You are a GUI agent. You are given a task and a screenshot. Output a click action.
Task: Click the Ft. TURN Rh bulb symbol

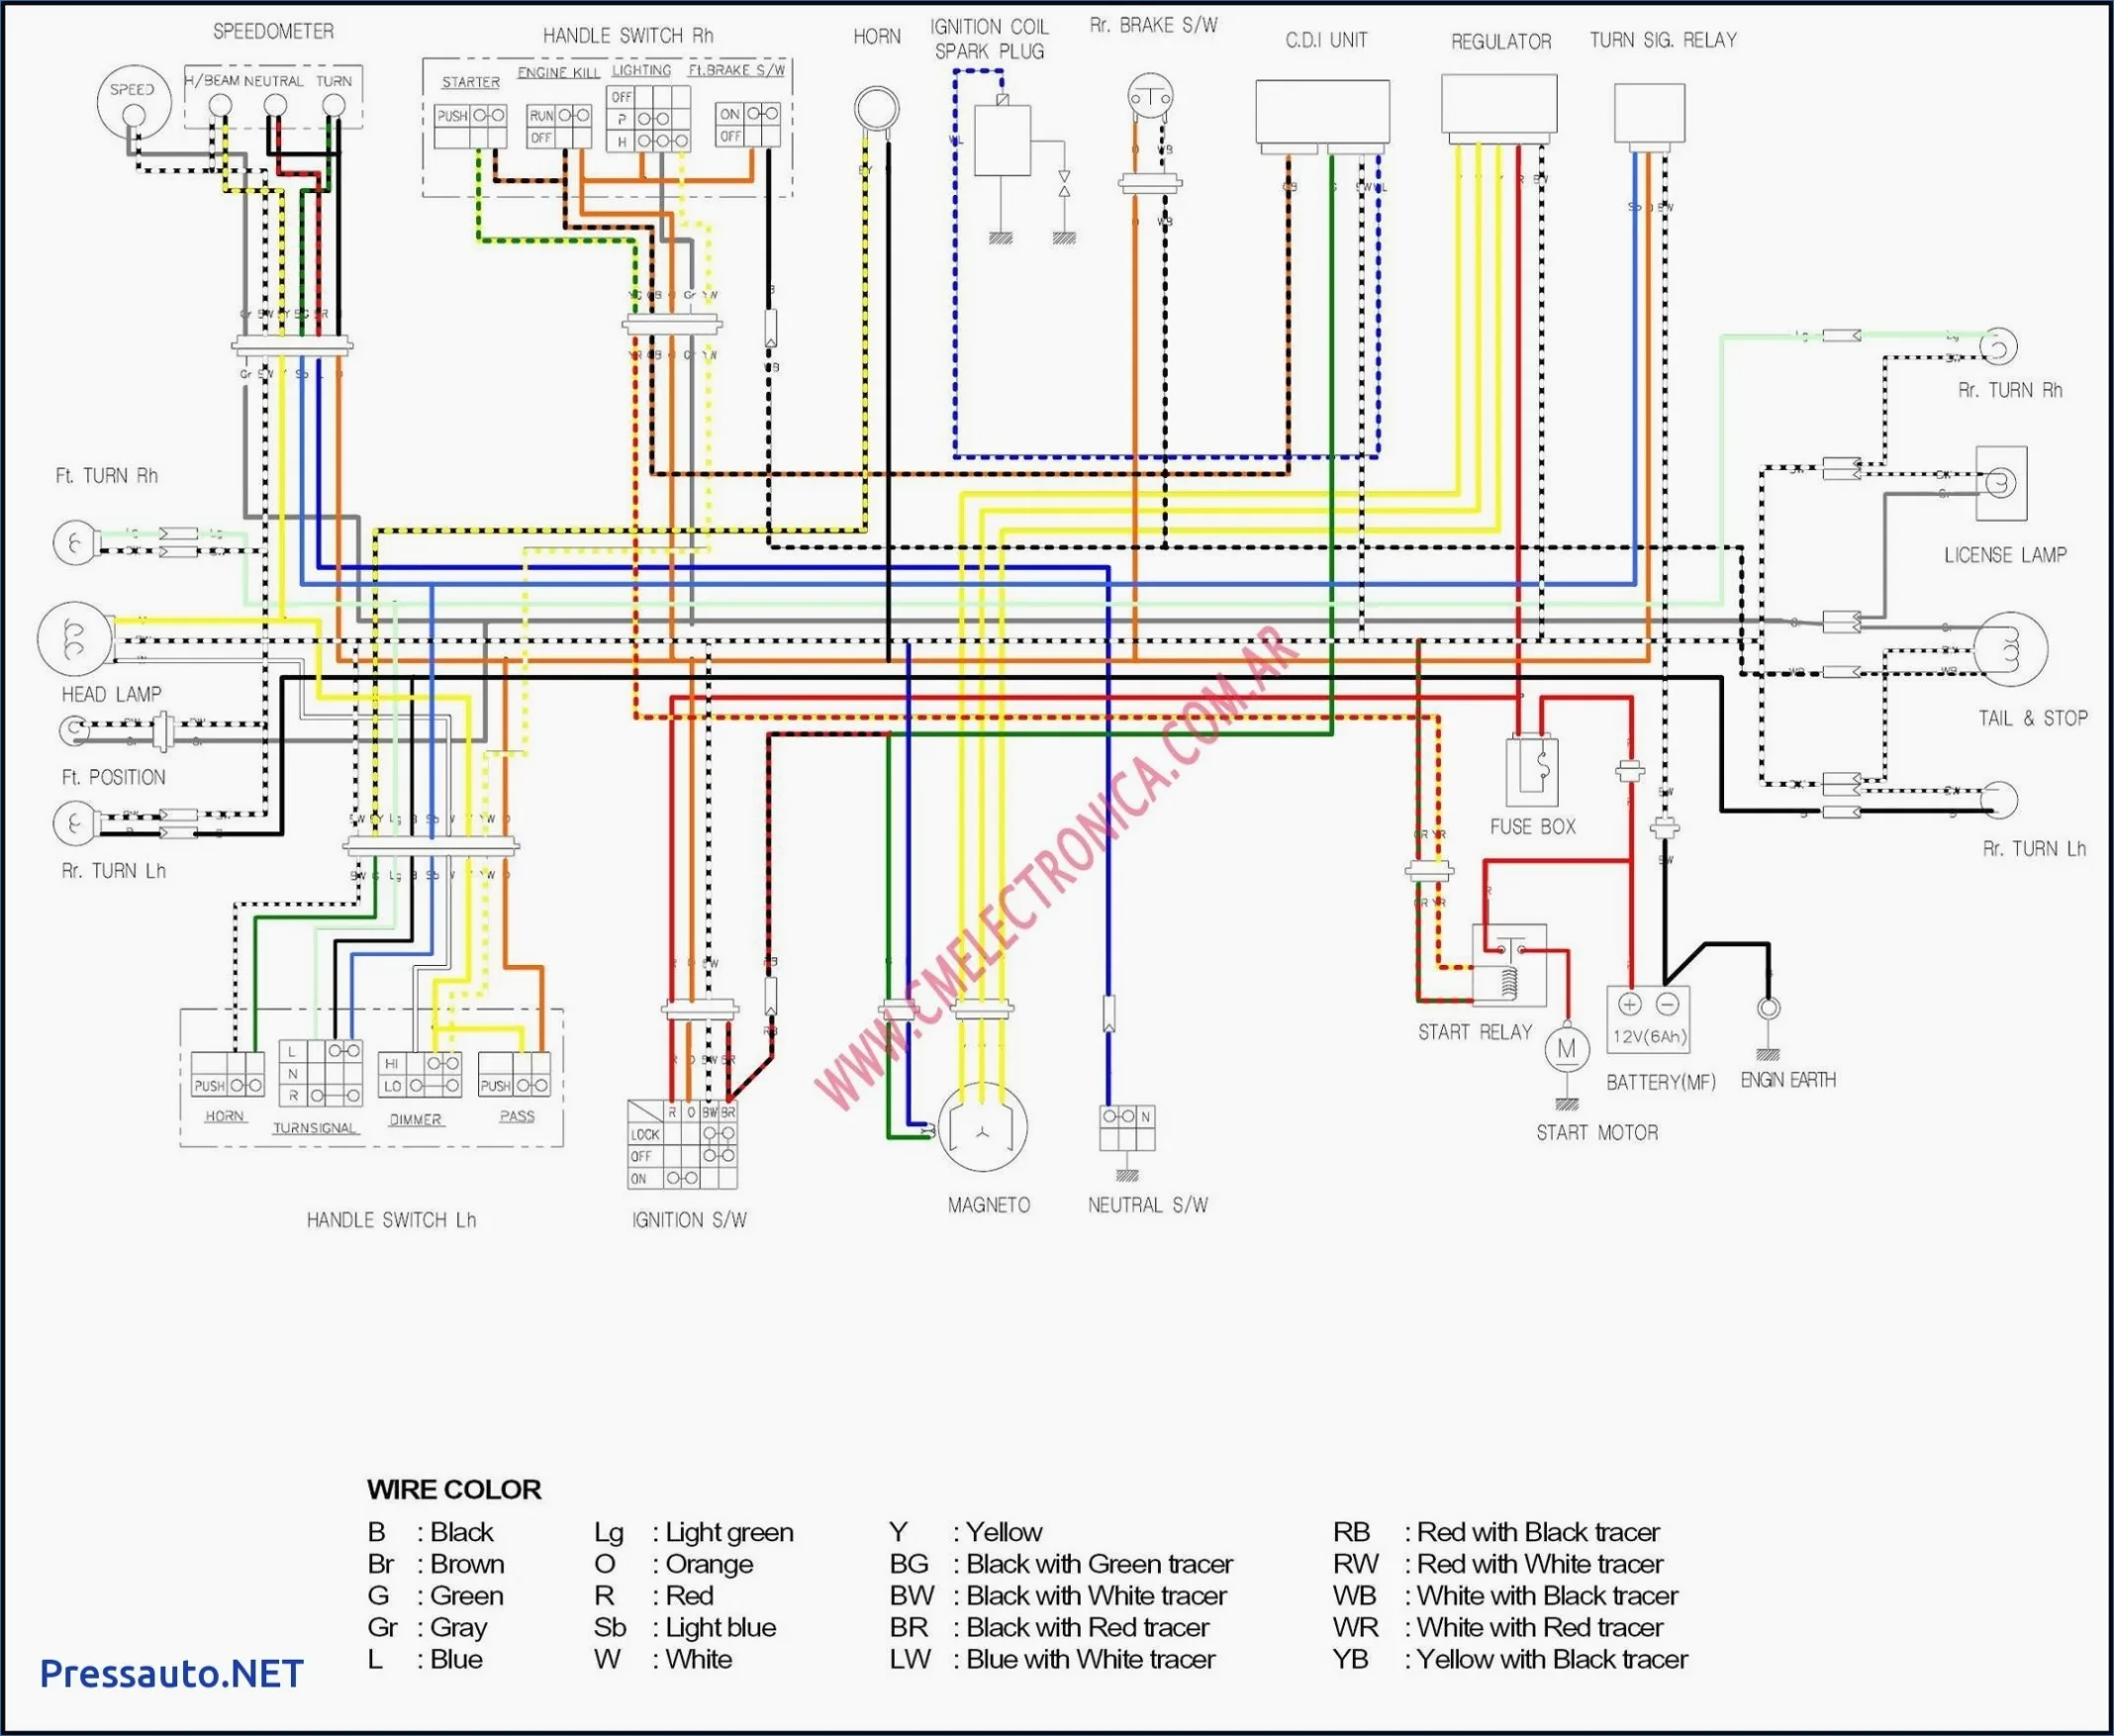click(75, 543)
